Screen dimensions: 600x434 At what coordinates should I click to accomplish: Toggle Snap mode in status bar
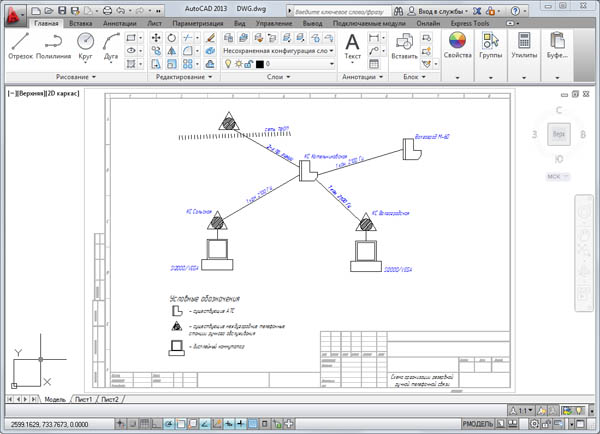[132, 424]
